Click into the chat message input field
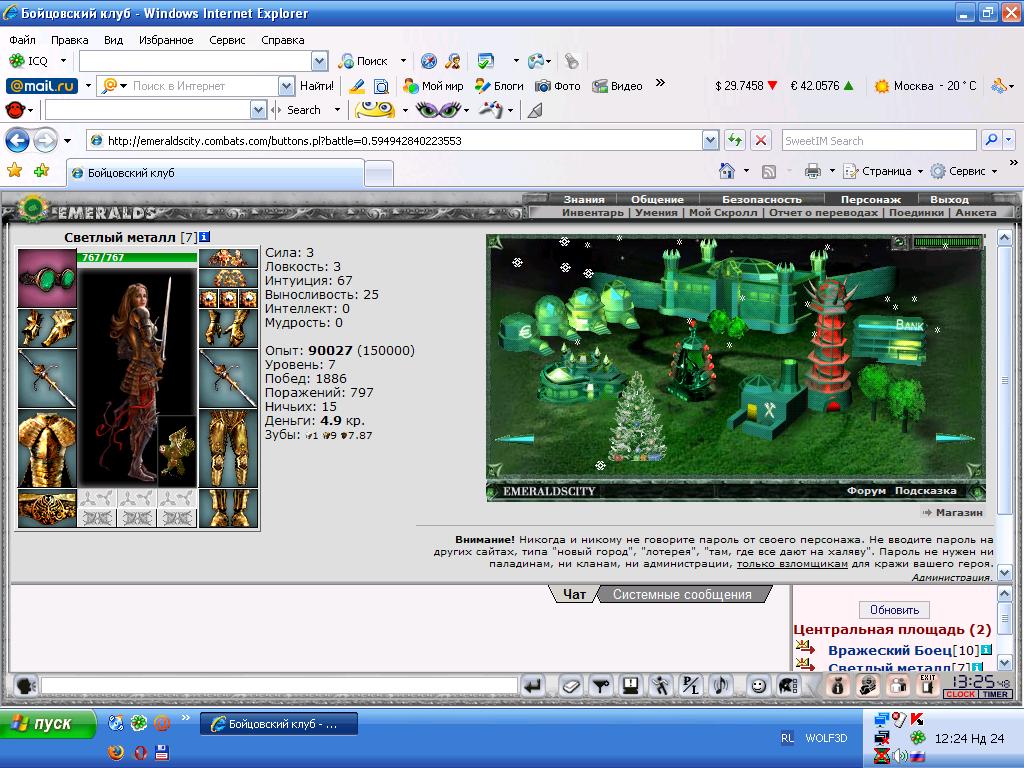Viewport: 1024px width, 768px height. (x=280, y=686)
